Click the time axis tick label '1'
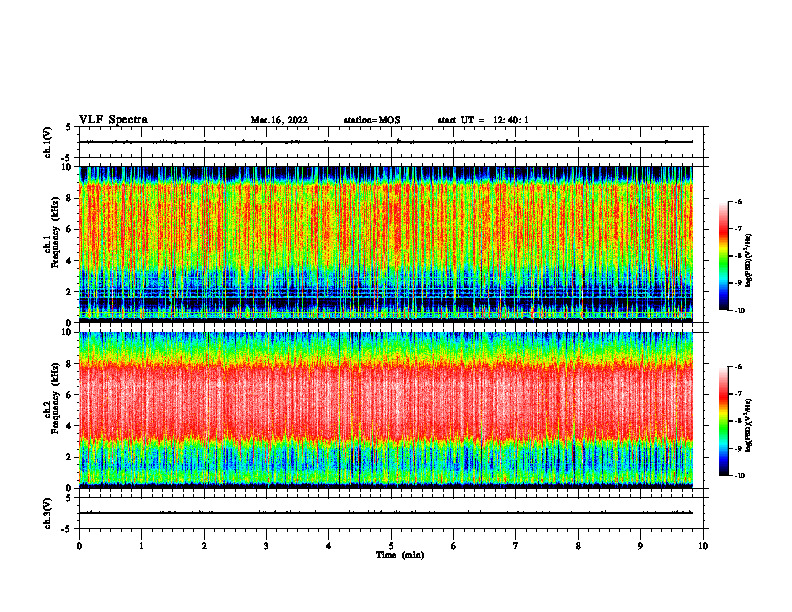This screenshot has height=612, width=792. pos(141,546)
